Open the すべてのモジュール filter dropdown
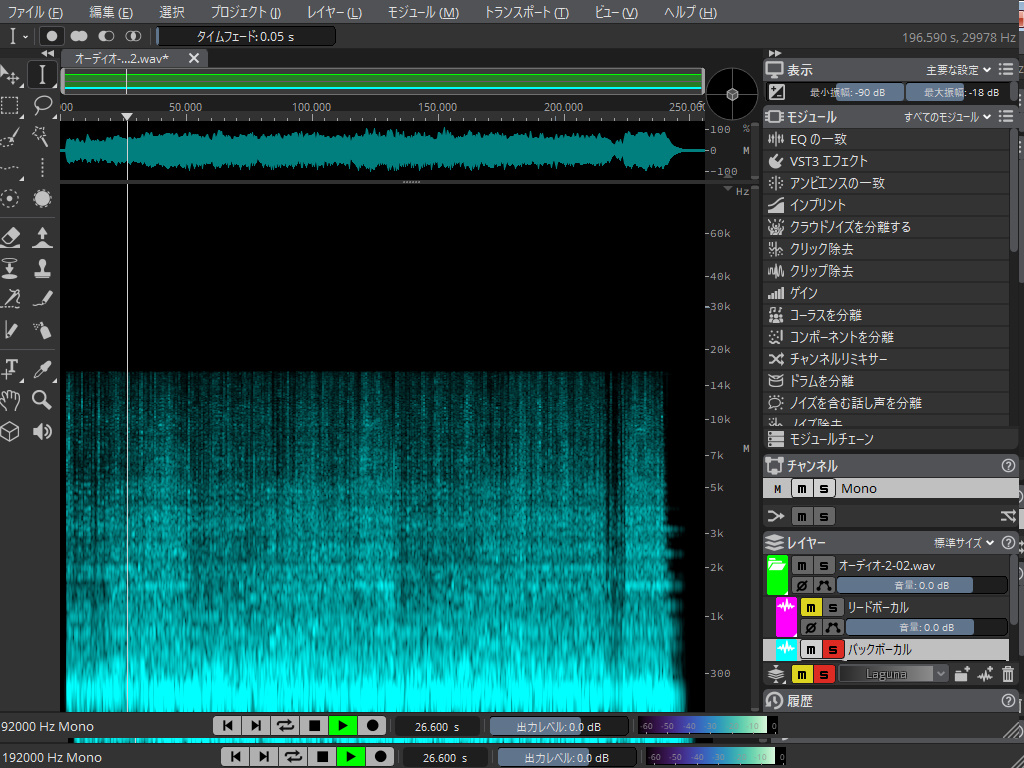1024x768 pixels. click(947, 117)
